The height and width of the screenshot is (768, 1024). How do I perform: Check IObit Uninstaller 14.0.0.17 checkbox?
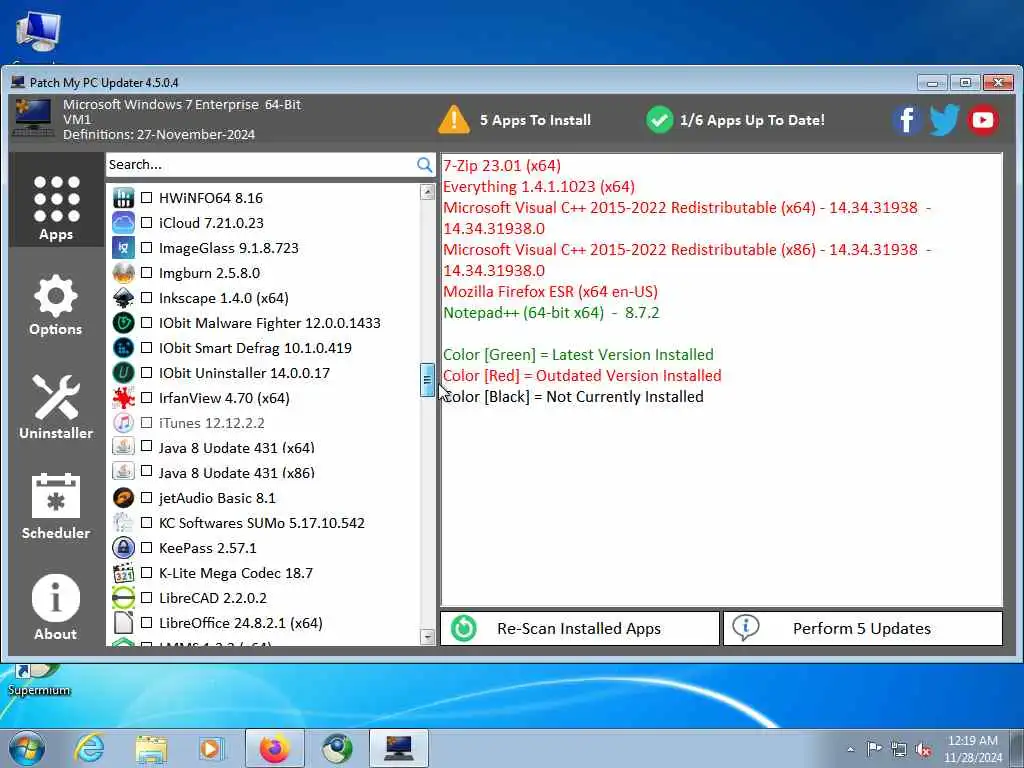pos(147,372)
